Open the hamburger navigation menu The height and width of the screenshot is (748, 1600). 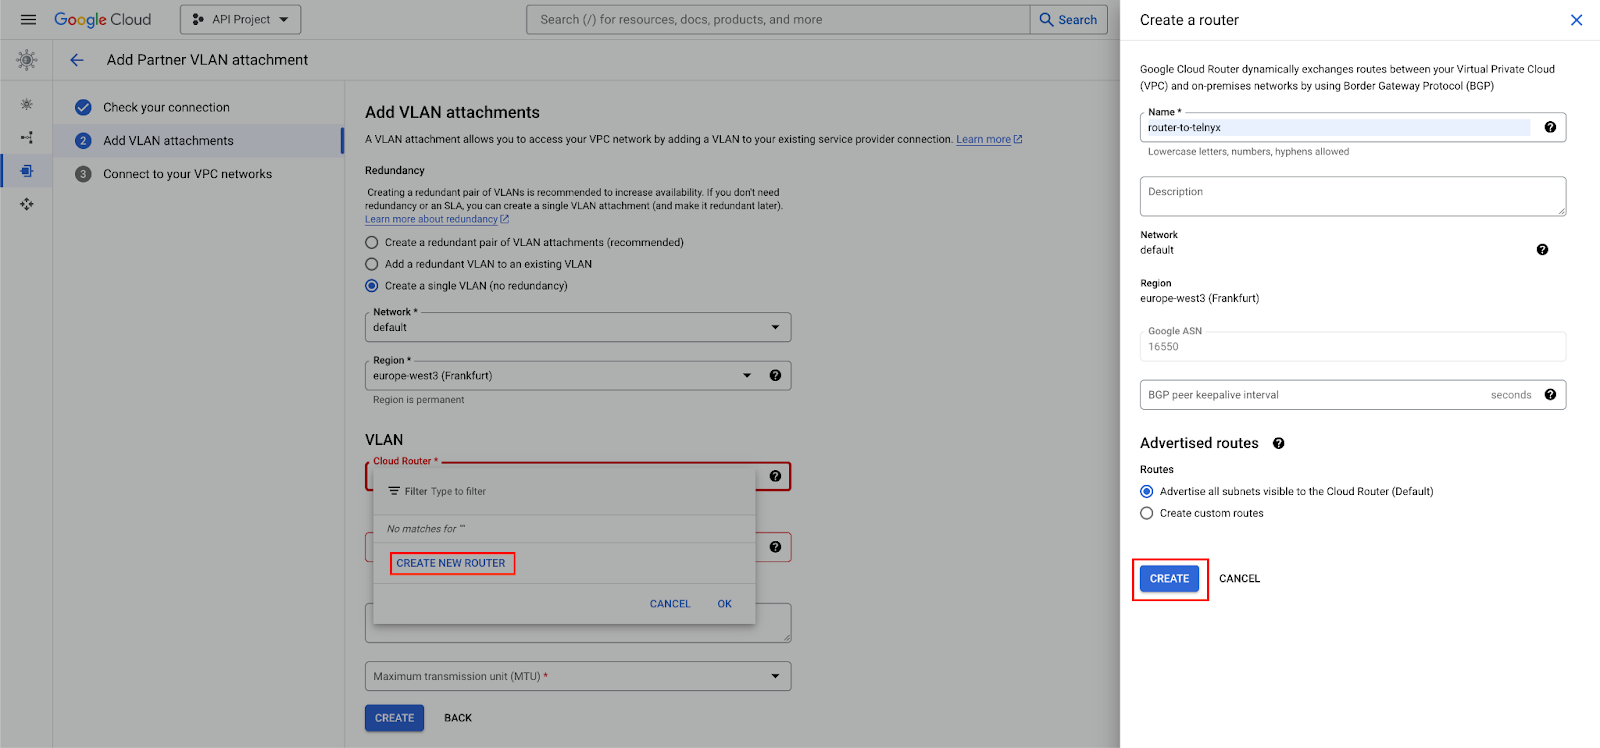click(28, 19)
